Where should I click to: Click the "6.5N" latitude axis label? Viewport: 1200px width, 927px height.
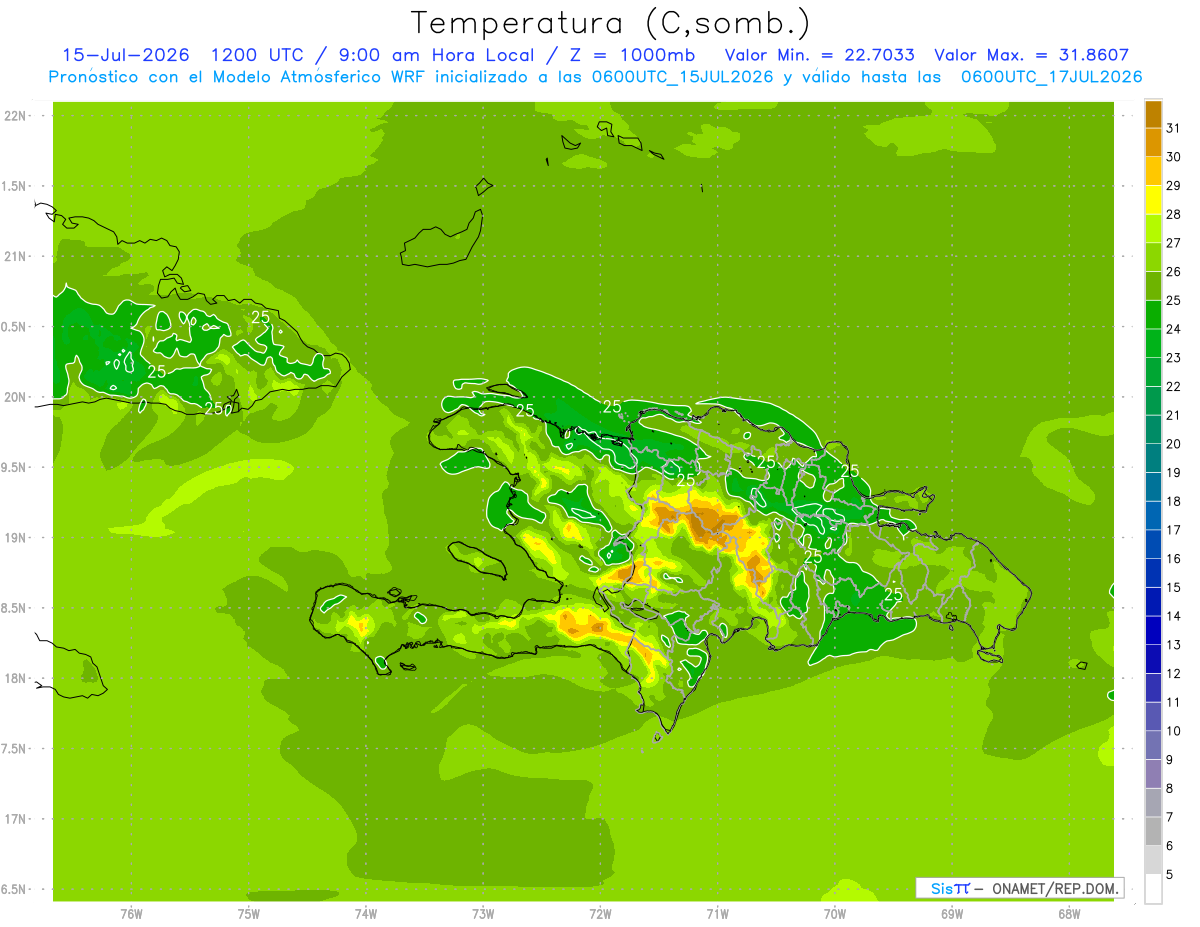[x=15, y=889]
